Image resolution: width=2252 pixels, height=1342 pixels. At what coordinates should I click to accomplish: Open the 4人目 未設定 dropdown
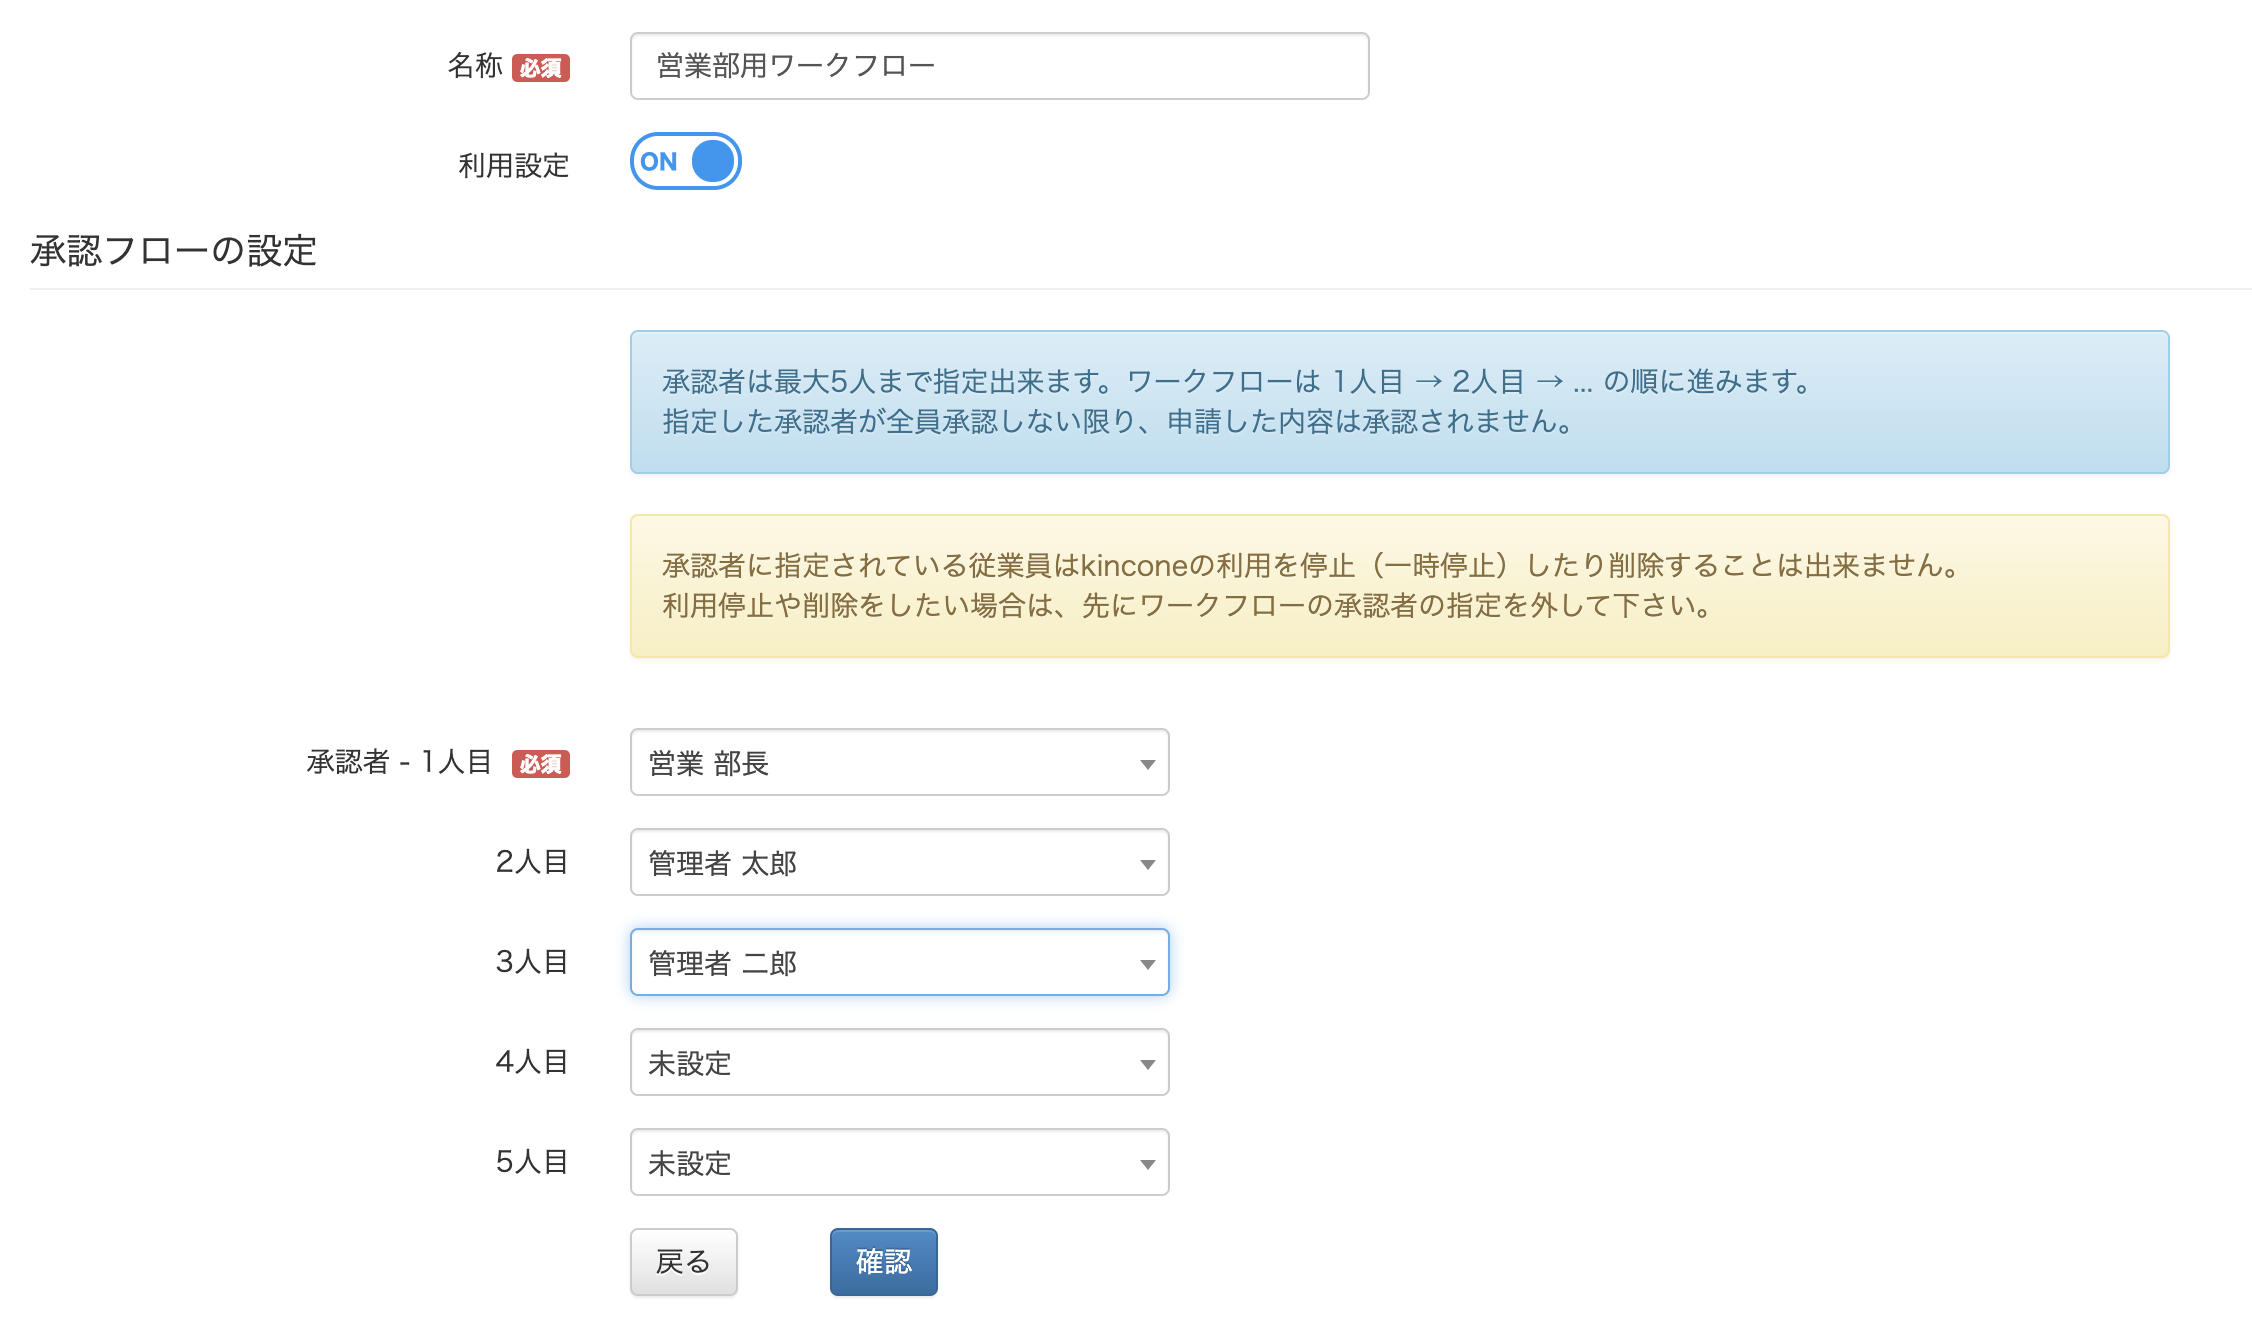tap(898, 1063)
